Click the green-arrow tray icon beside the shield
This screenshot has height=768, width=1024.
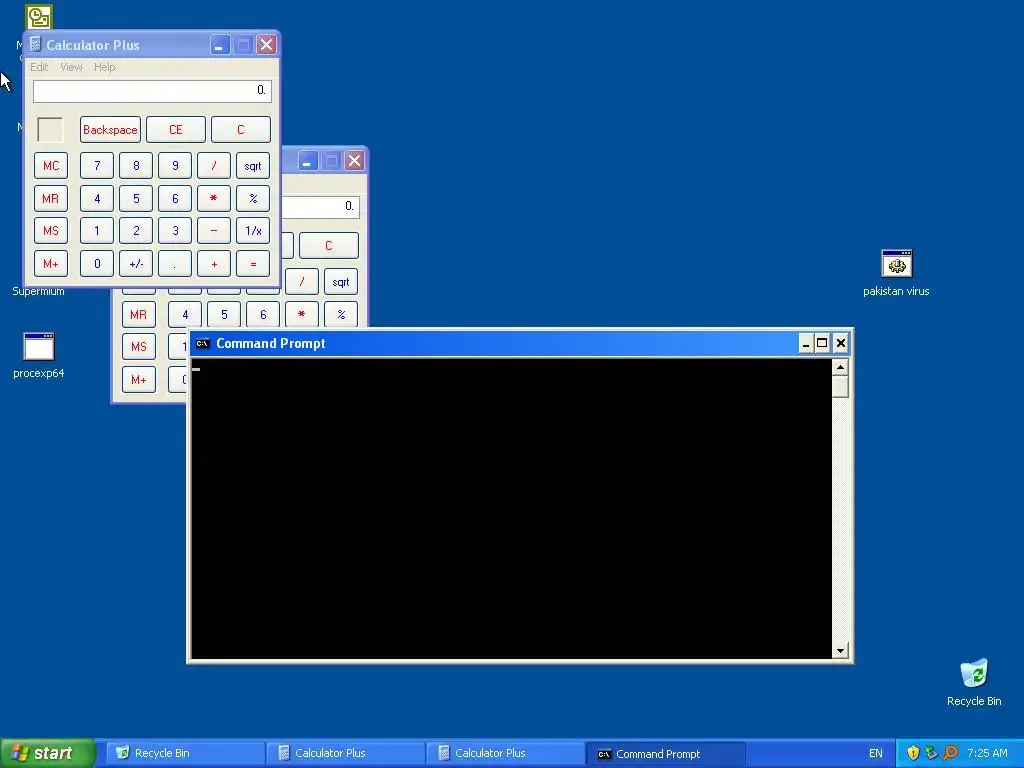[931, 753]
